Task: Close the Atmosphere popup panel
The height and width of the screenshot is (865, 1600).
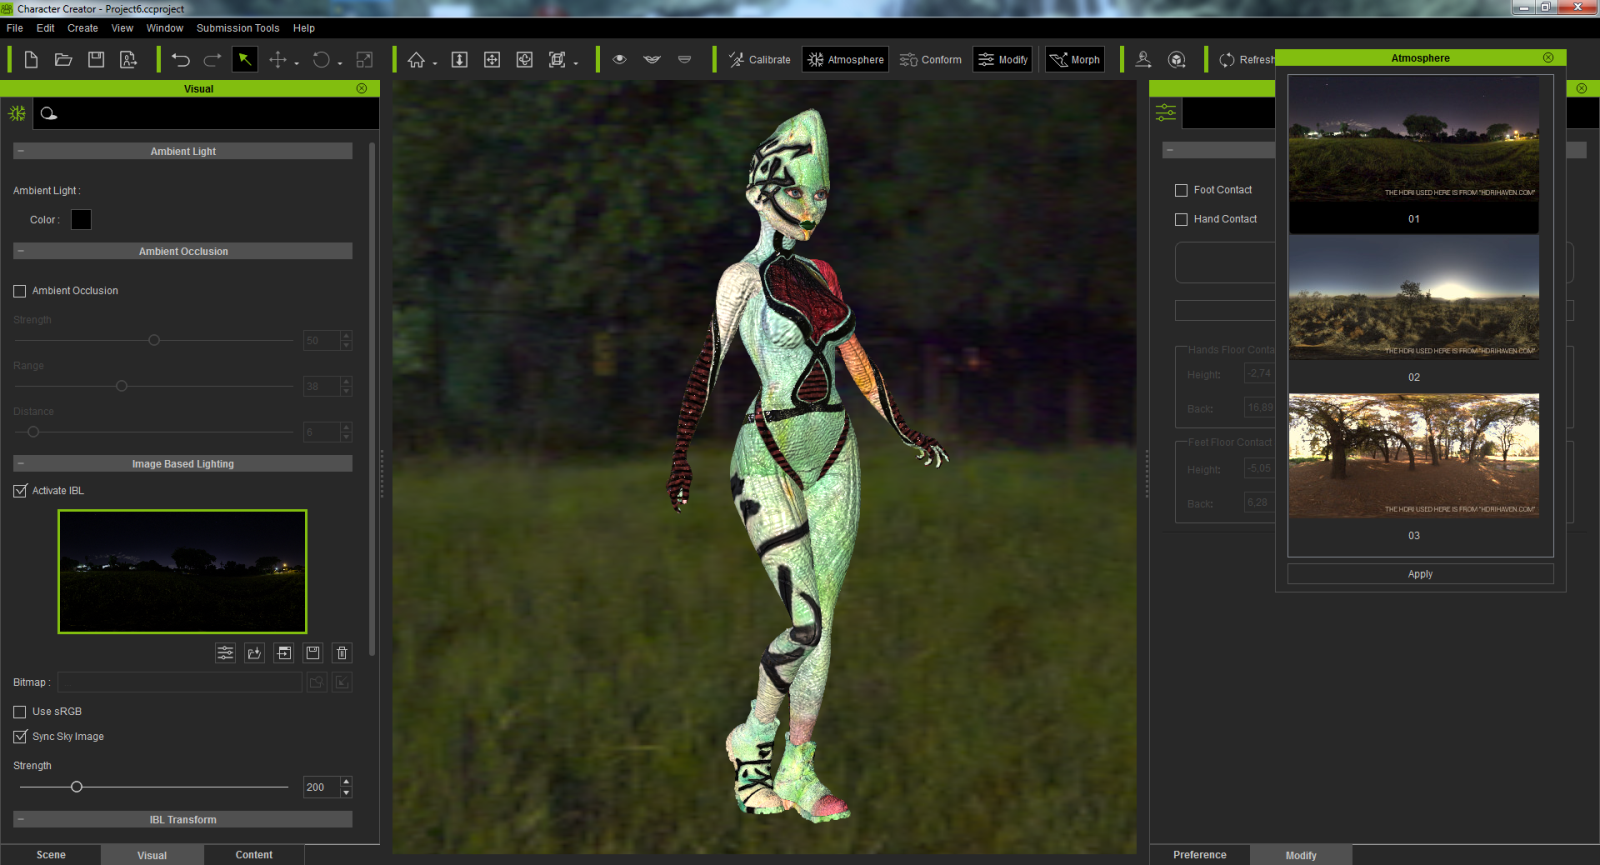Action: tap(1548, 58)
